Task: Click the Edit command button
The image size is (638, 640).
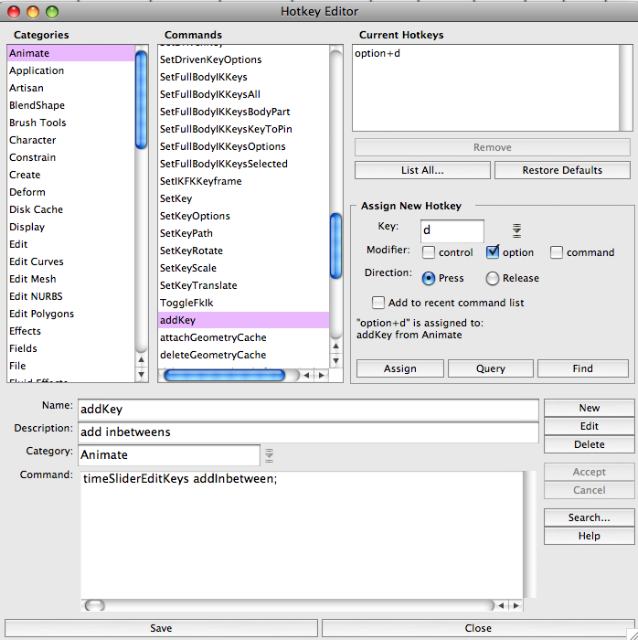Action: [589, 426]
